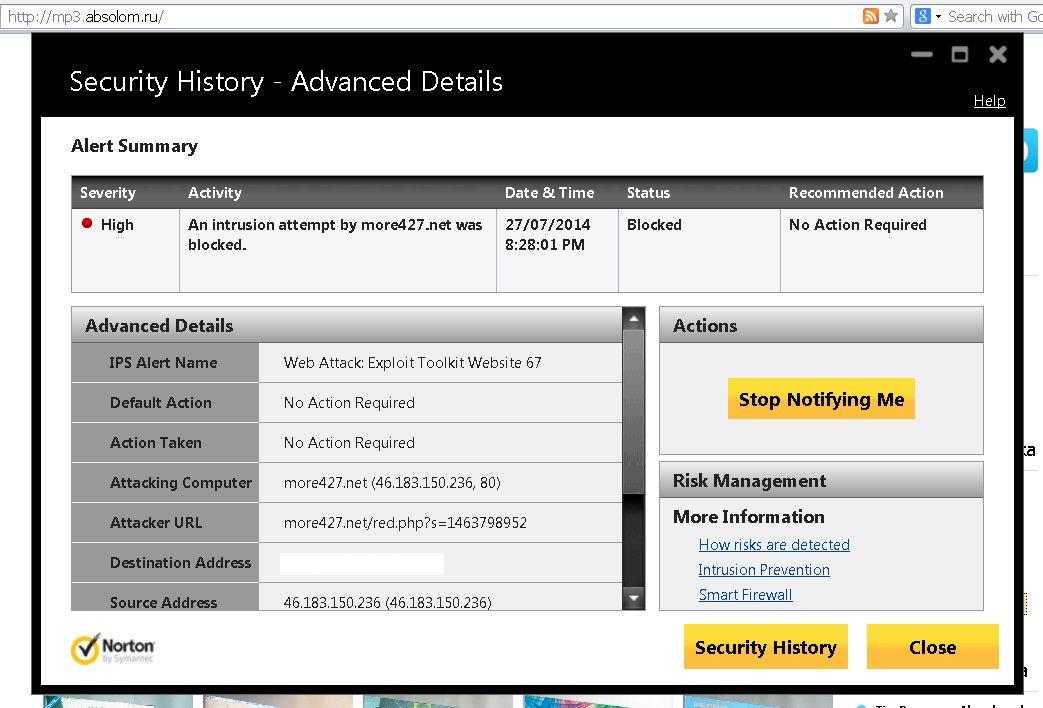Click the yellow Close button

(x=932, y=647)
